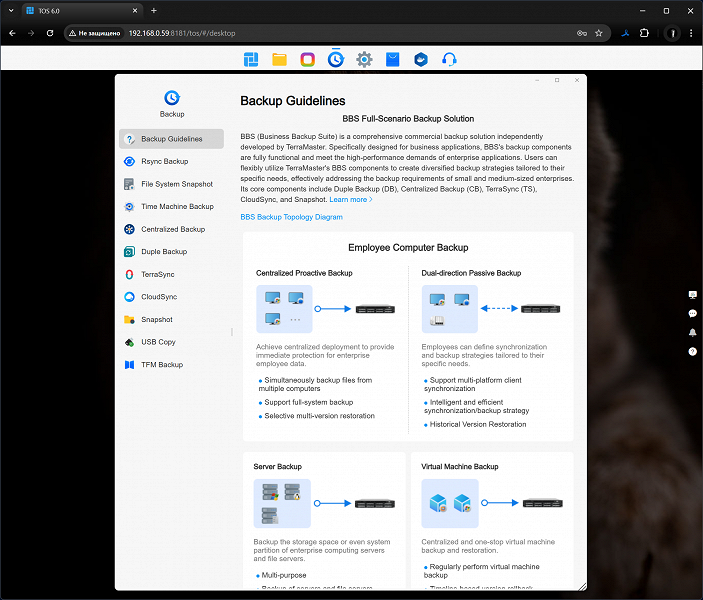The width and height of the screenshot is (703, 600).
Task: Open the blue hexagon Docker icon in dock
Action: (x=421, y=59)
